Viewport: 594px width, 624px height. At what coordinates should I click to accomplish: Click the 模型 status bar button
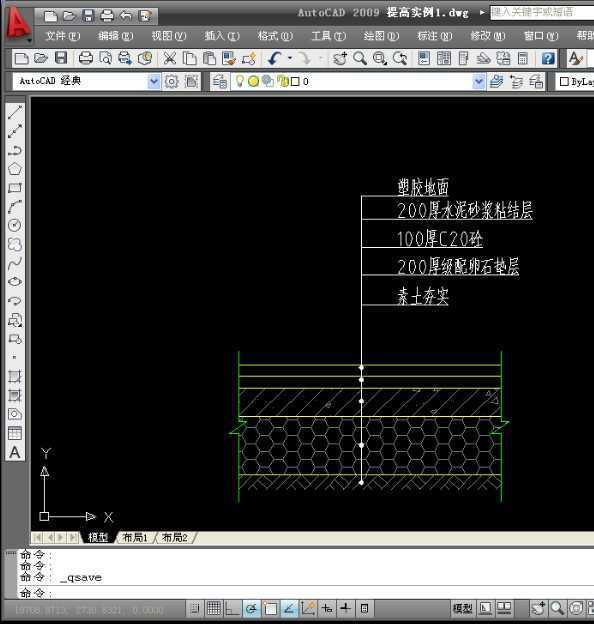[463, 608]
